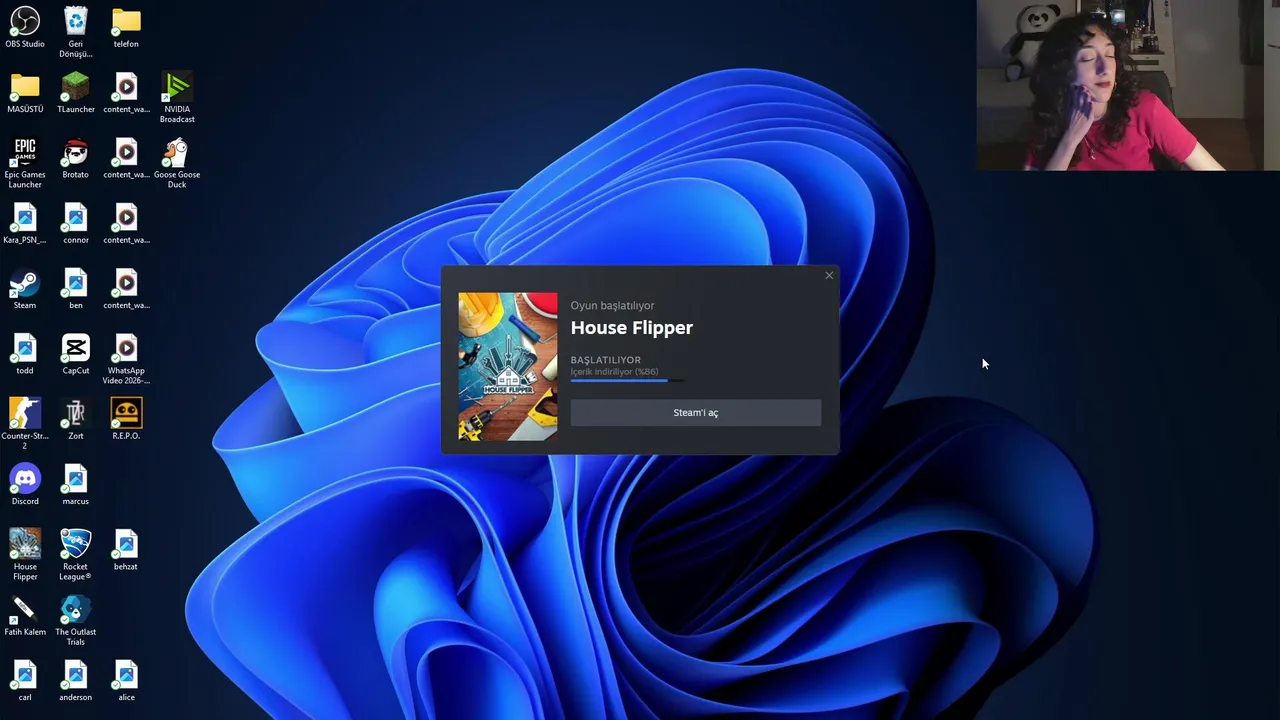Open Epic Games Launcher shortcut
Screen dimensions: 1280x720
click(25, 163)
